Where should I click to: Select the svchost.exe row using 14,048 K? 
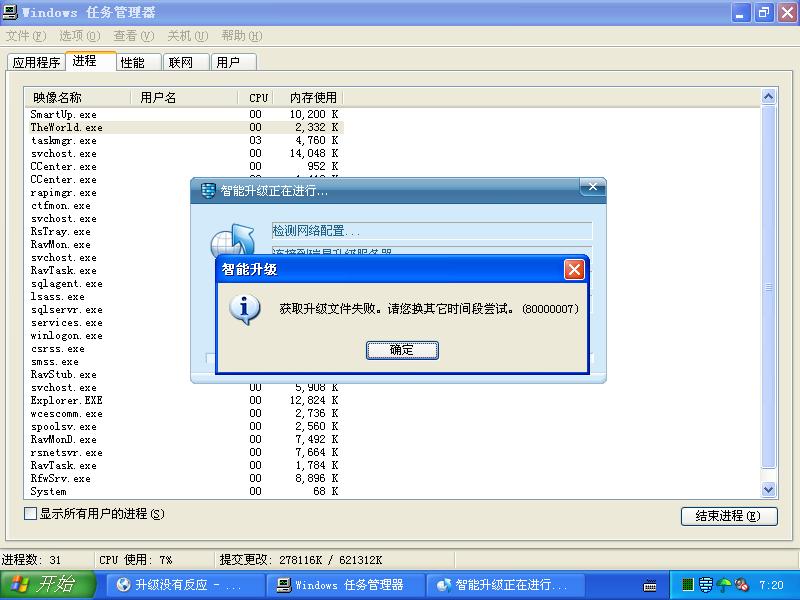(184, 153)
